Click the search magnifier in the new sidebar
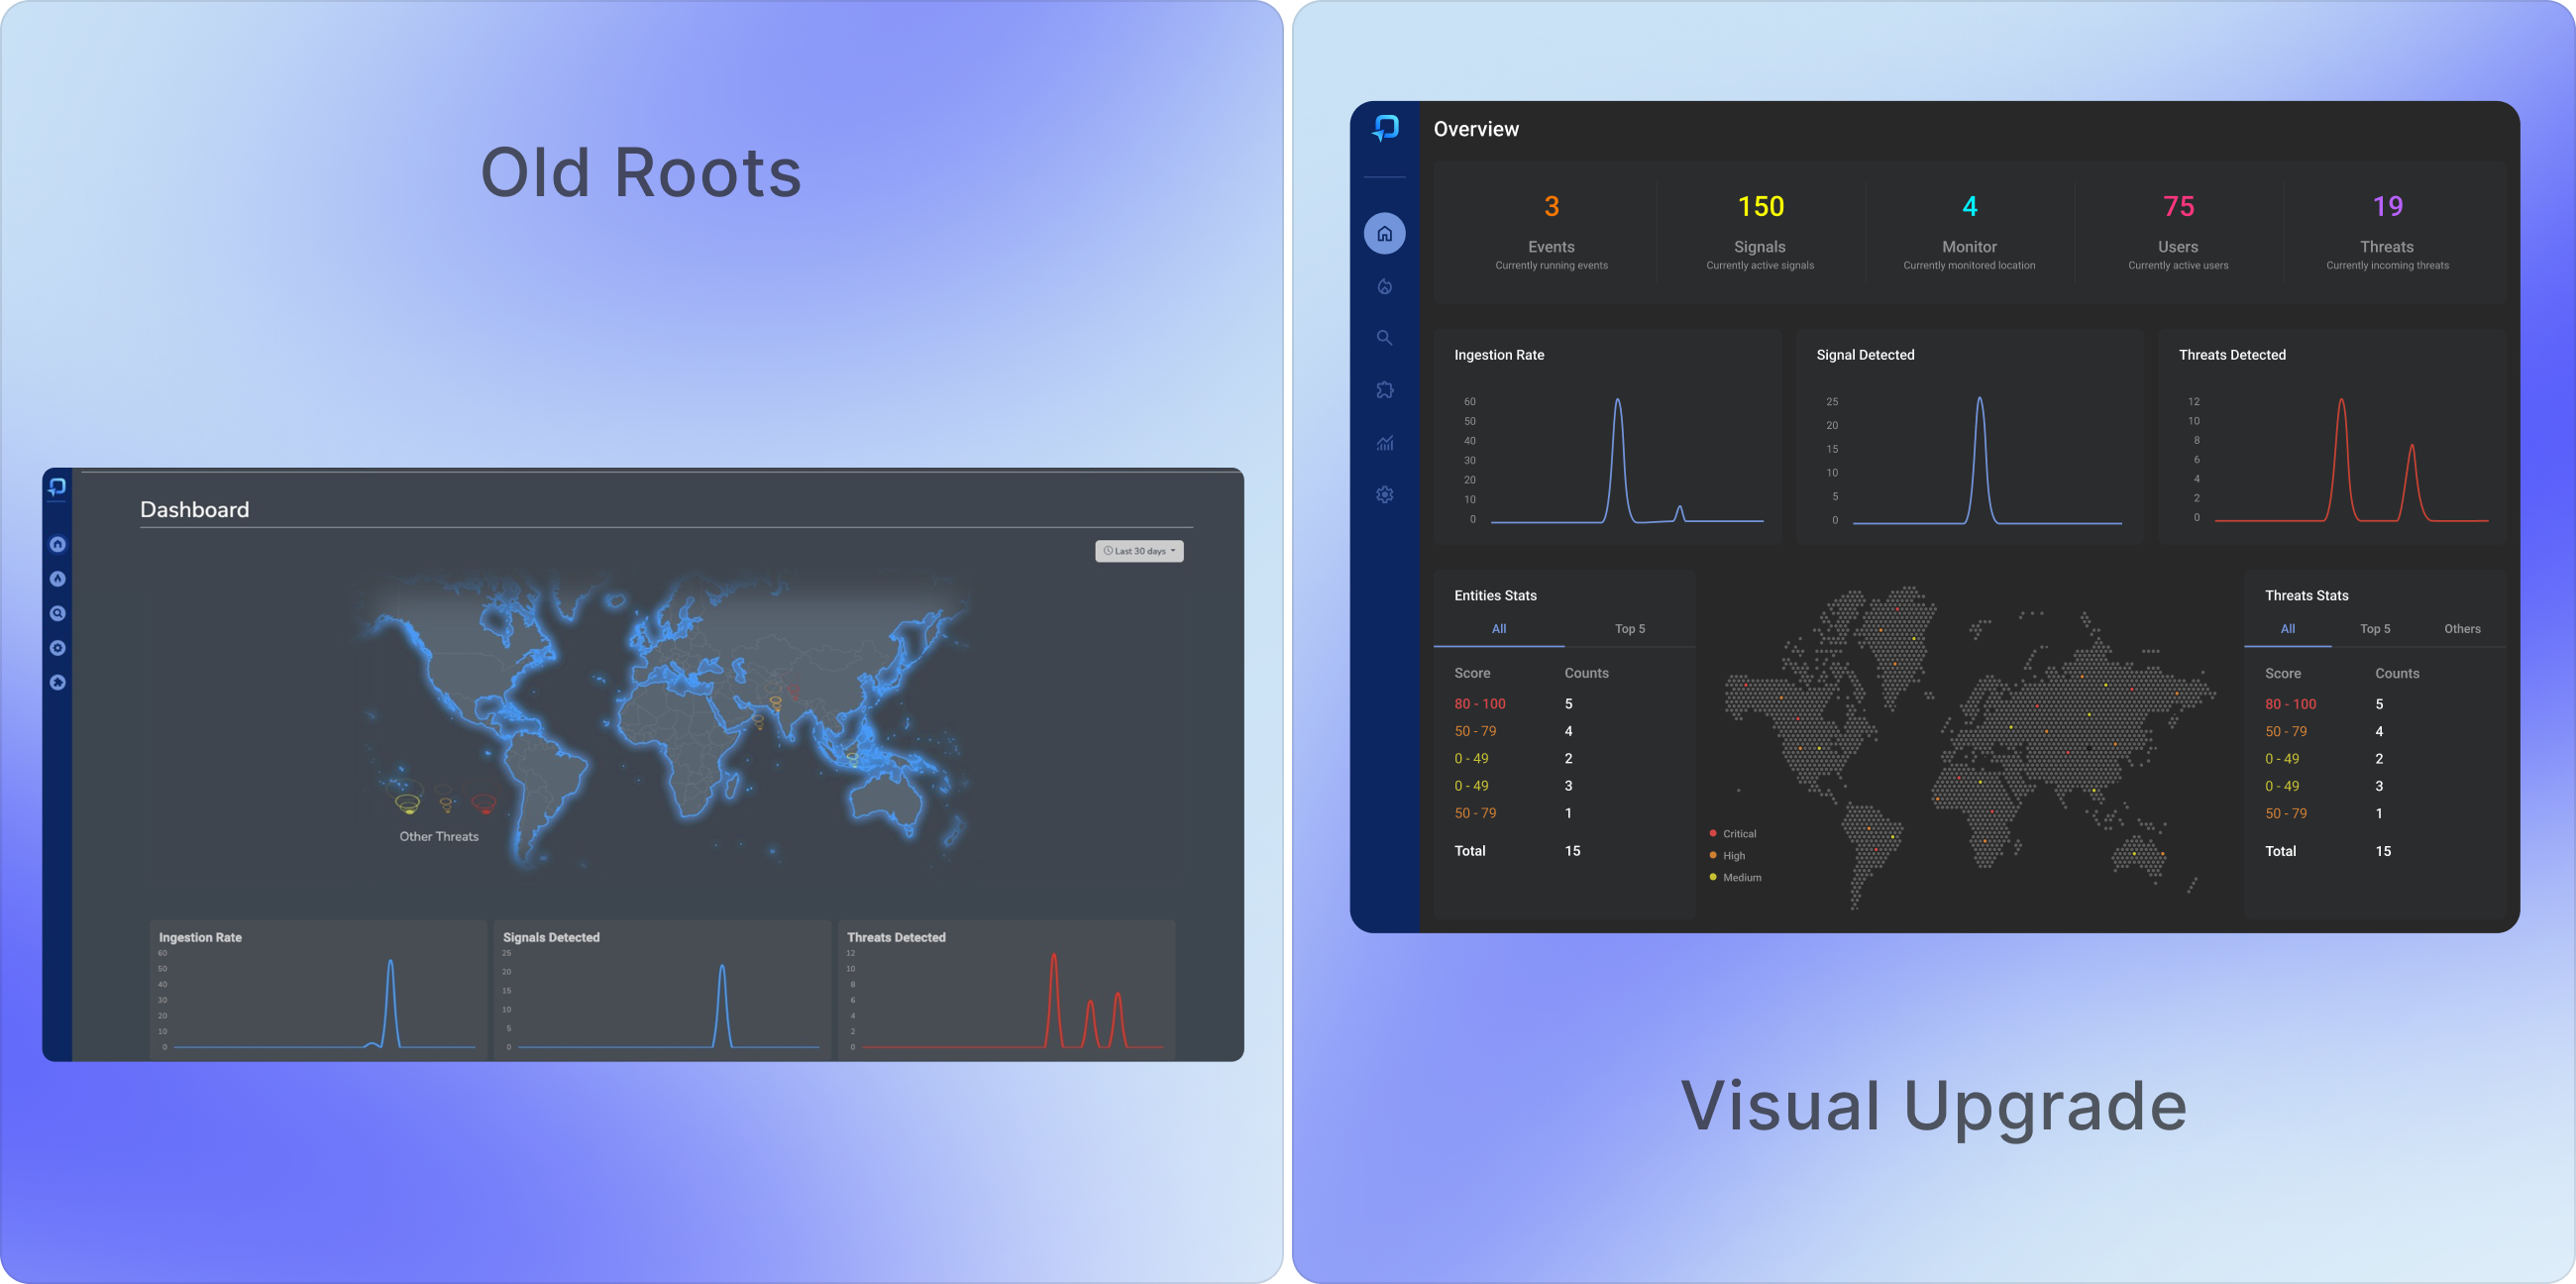The height and width of the screenshot is (1284, 2576). tap(1384, 338)
